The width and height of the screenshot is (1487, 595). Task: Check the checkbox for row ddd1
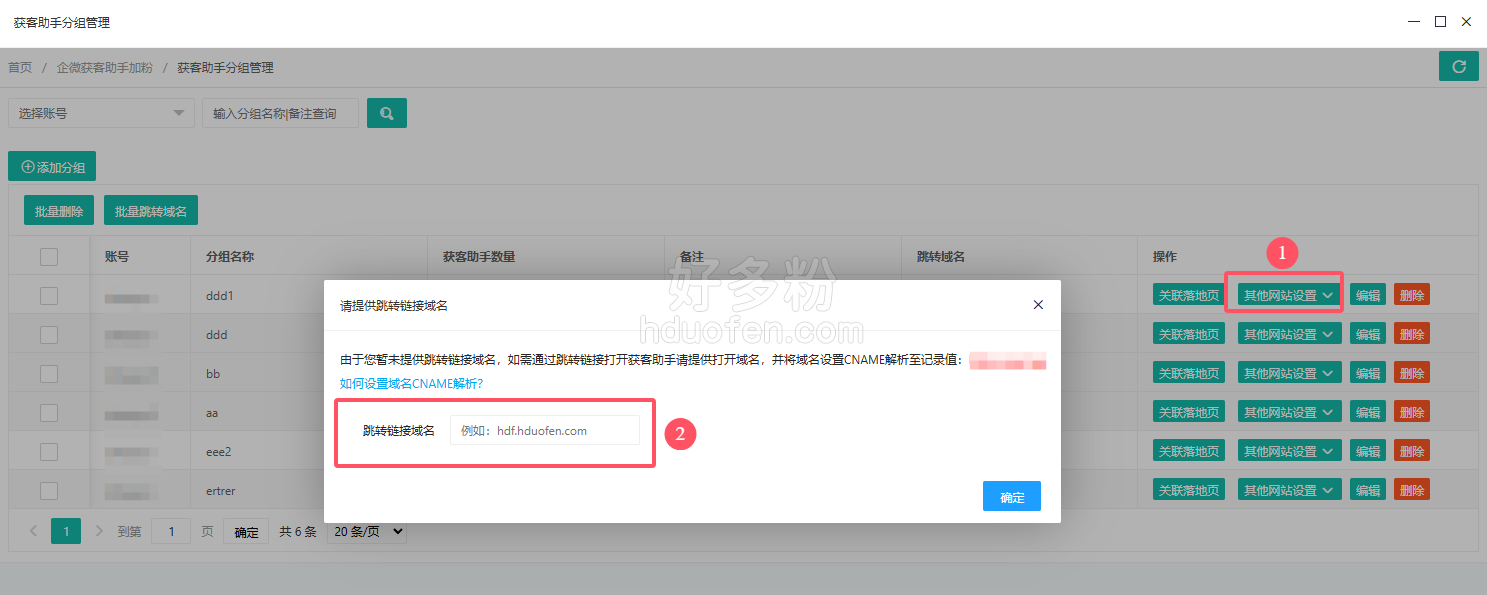click(x=49, y=296)
